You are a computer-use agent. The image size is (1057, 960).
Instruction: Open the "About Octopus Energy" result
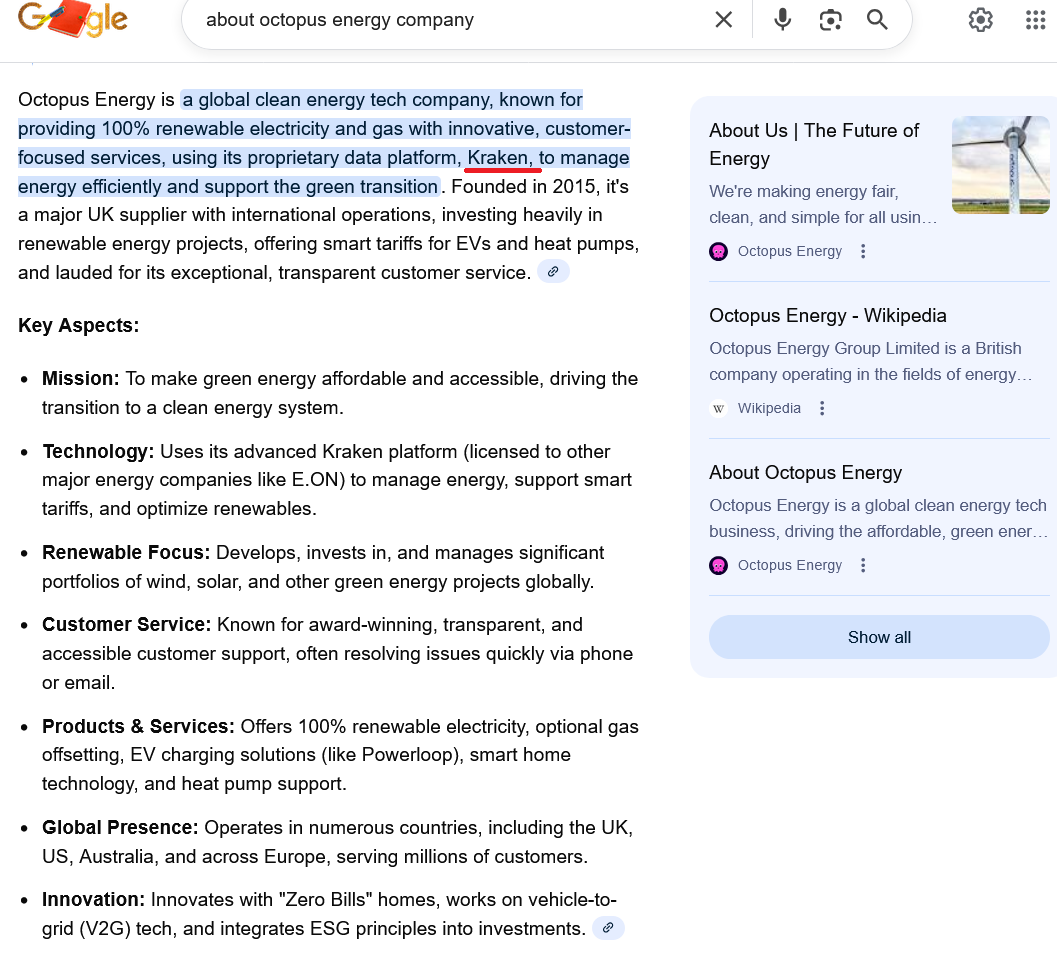tap(805, 472)
